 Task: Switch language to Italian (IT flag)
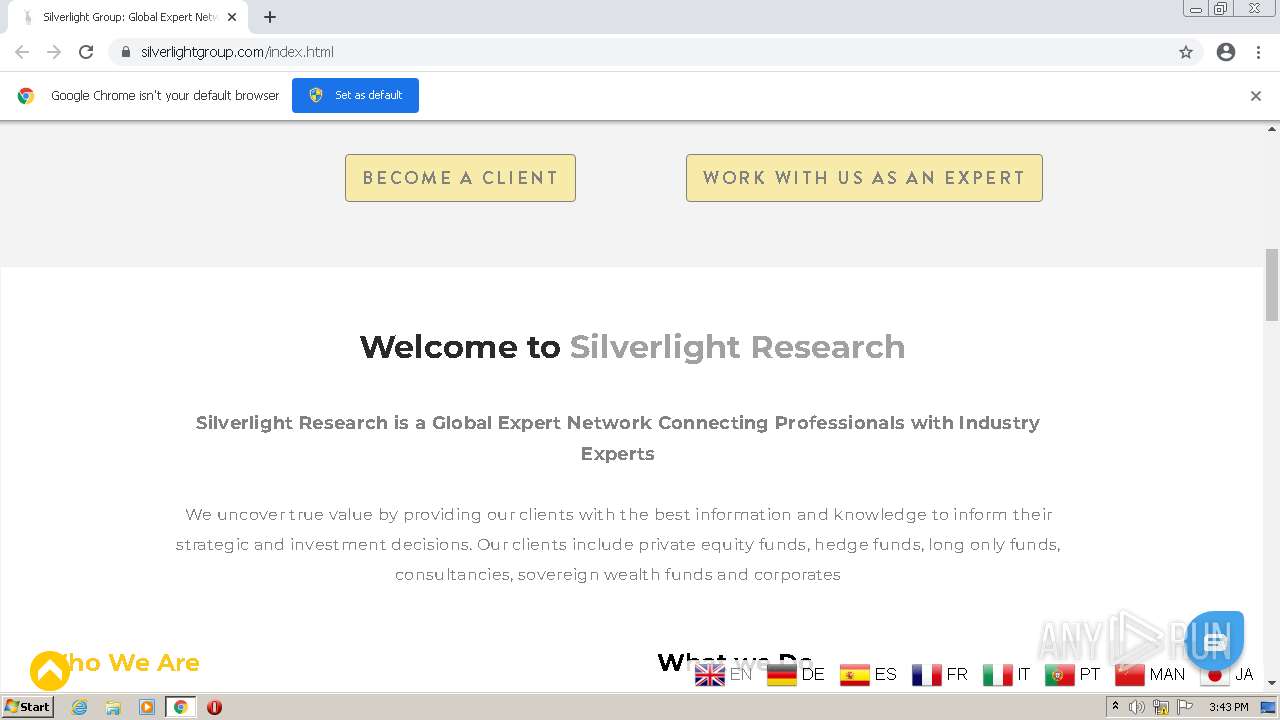coord(1006,675)
